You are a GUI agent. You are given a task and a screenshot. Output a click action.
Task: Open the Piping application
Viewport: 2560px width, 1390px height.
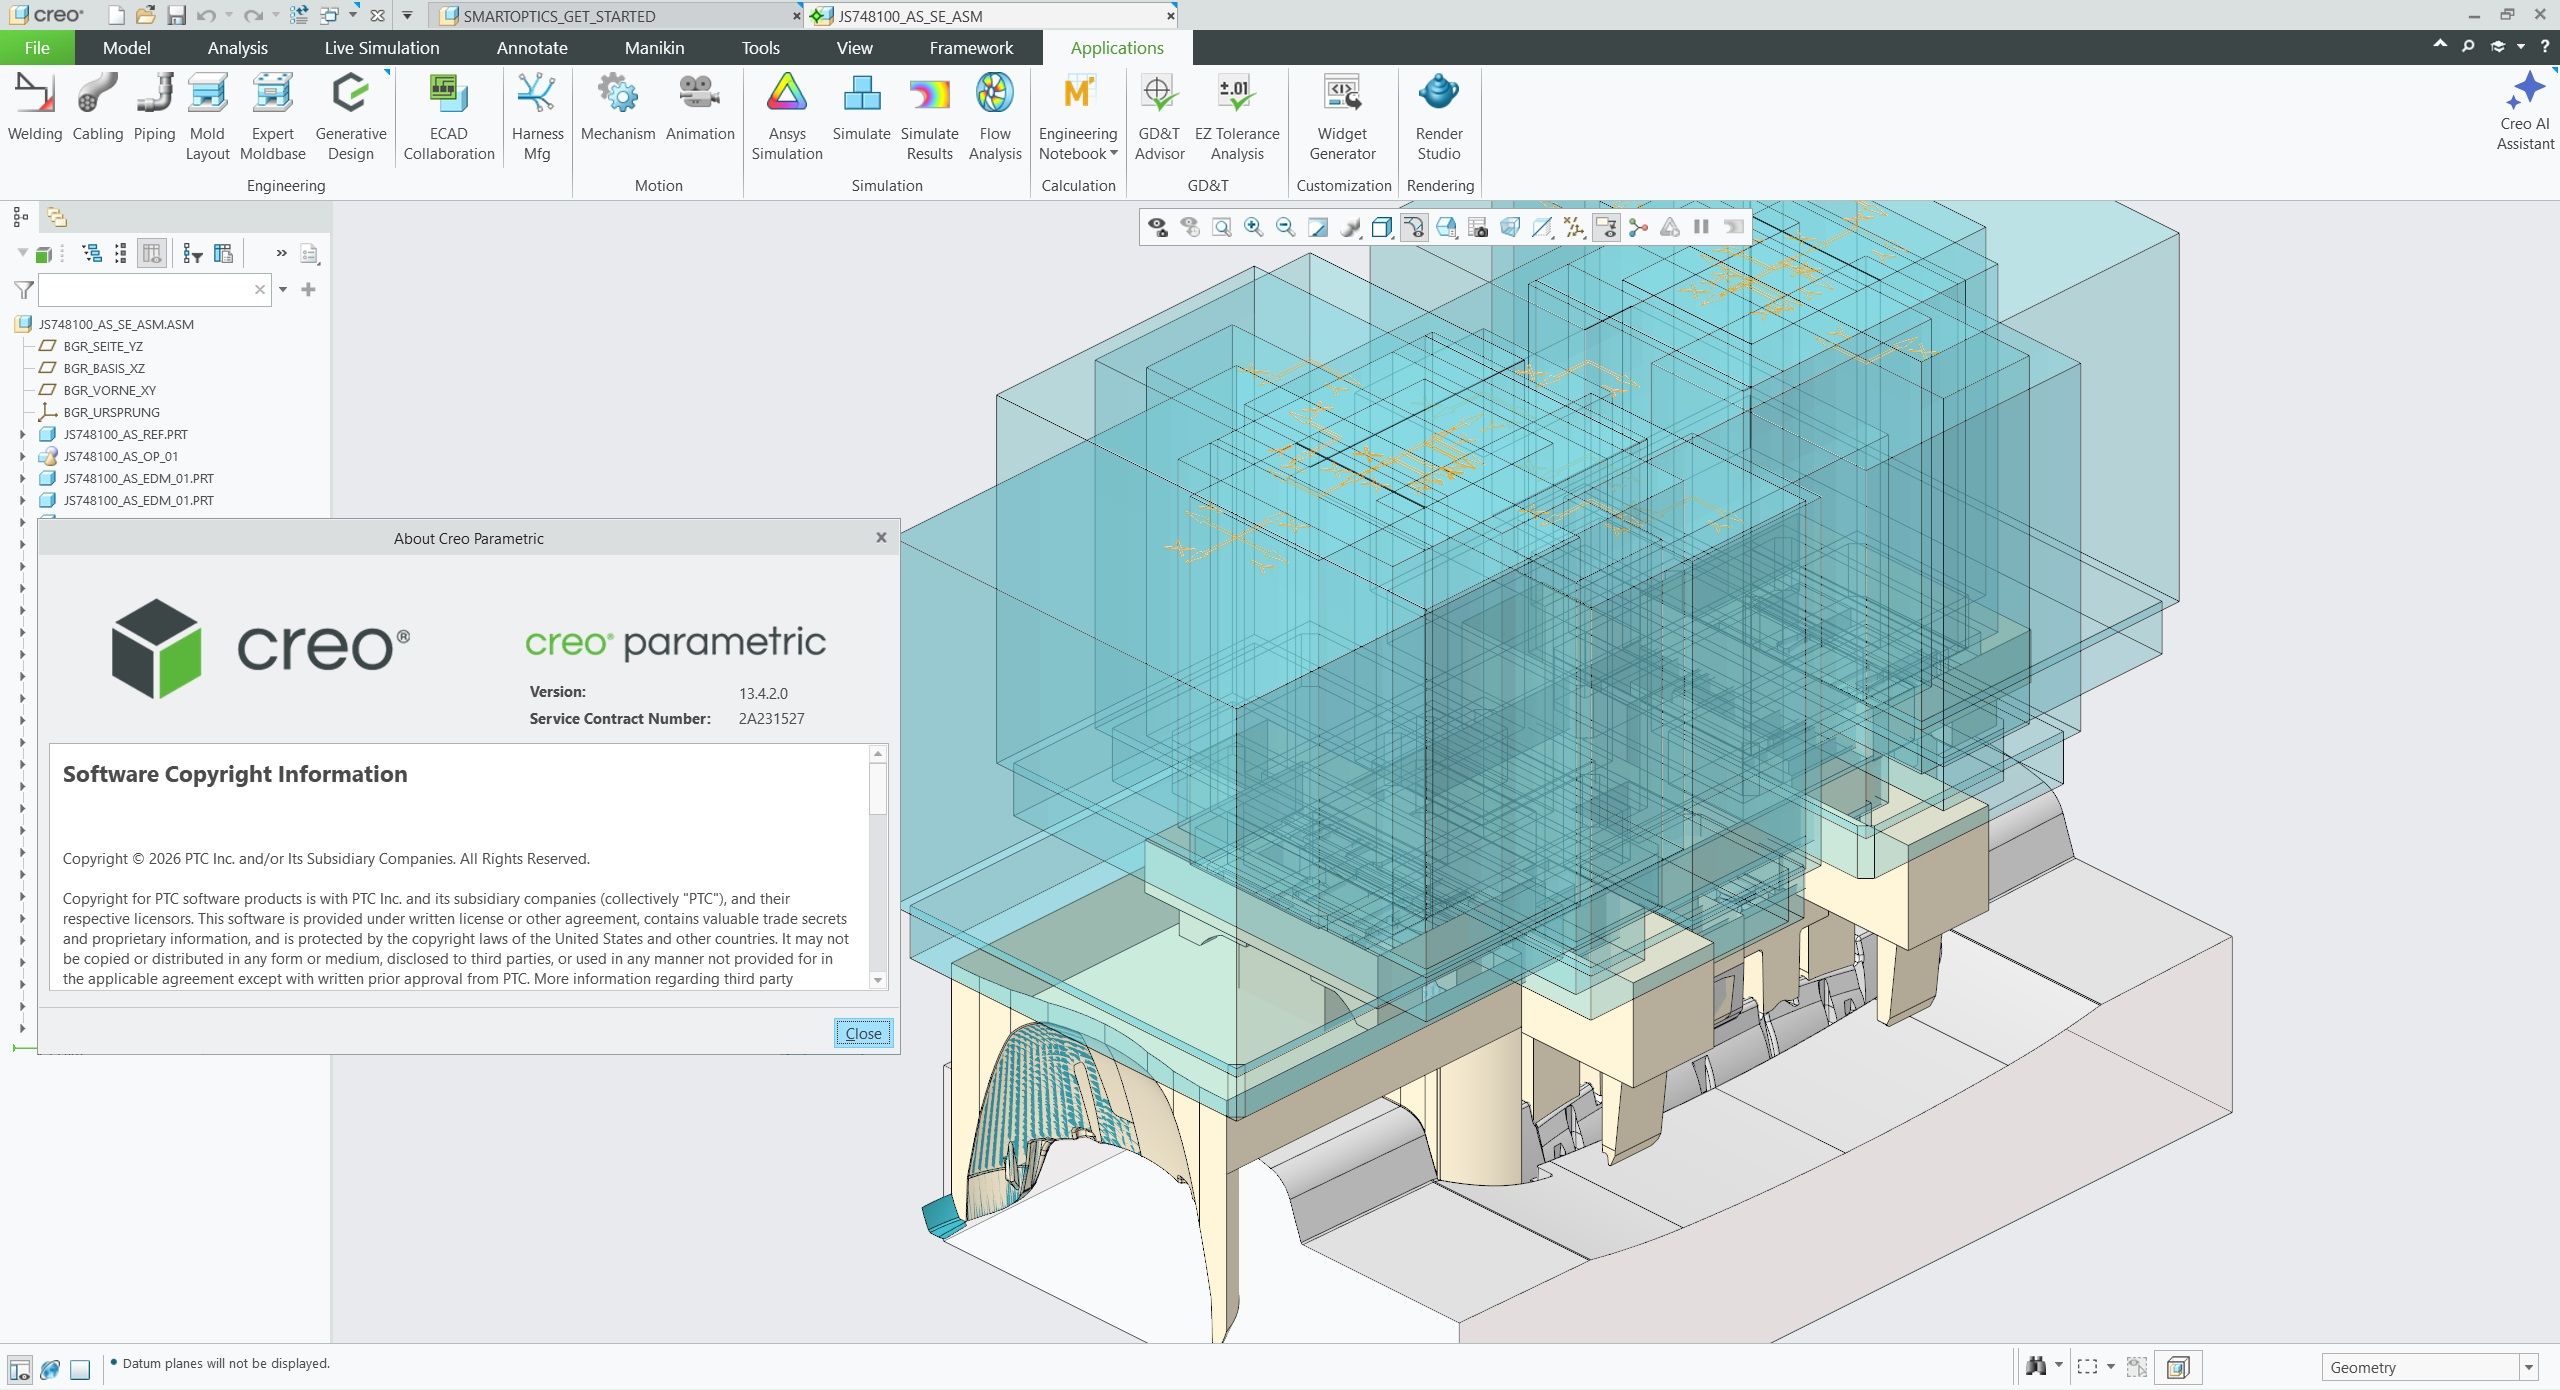point(154,107)
